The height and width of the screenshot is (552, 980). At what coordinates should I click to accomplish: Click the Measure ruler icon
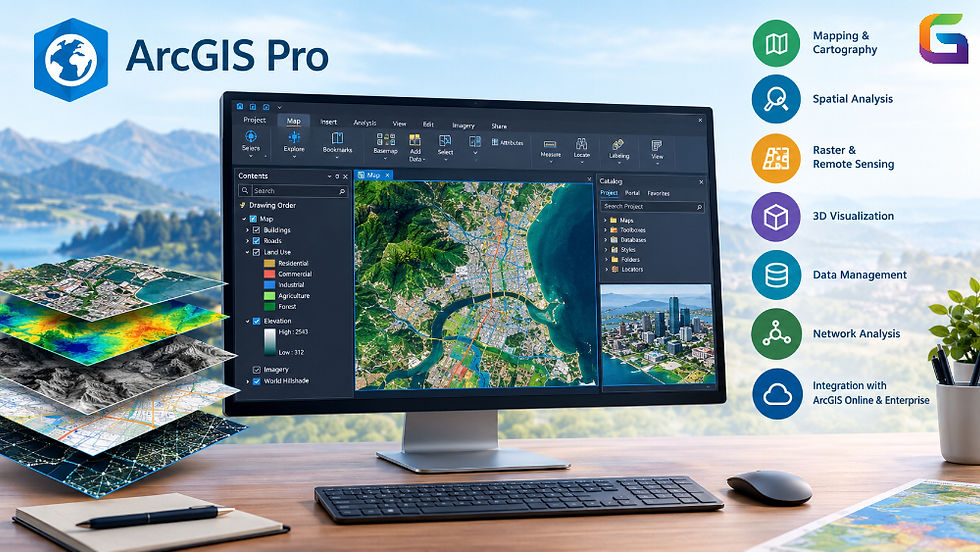(549, 145)
